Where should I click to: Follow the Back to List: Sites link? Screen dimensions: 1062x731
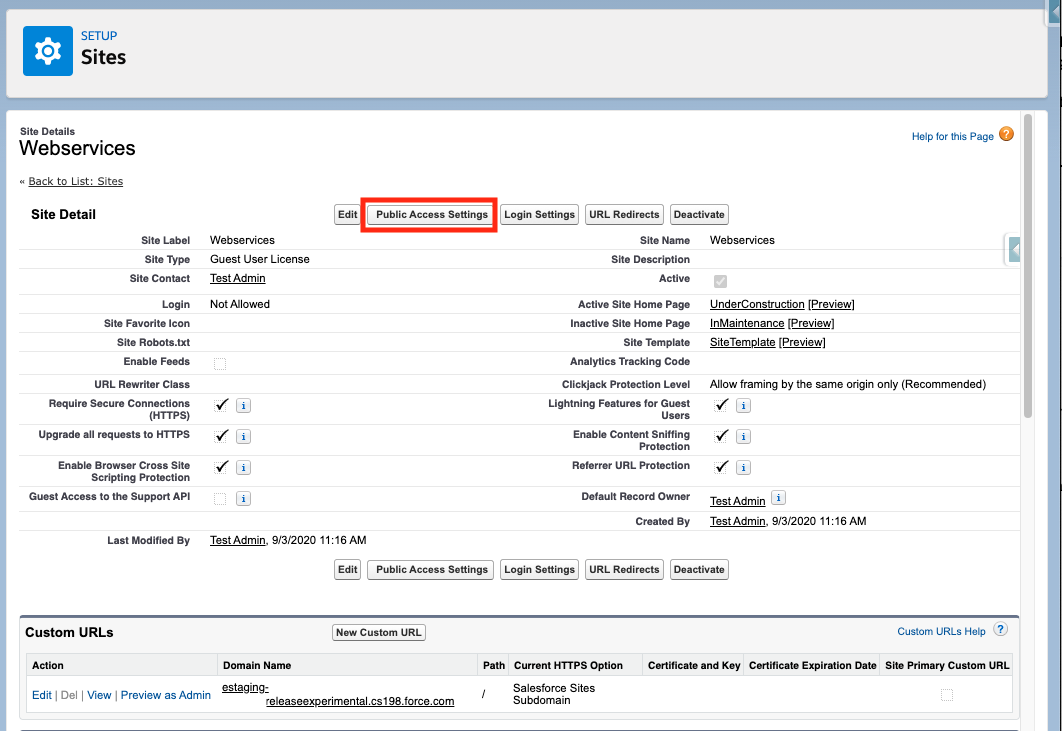click(x=75, y=181)
